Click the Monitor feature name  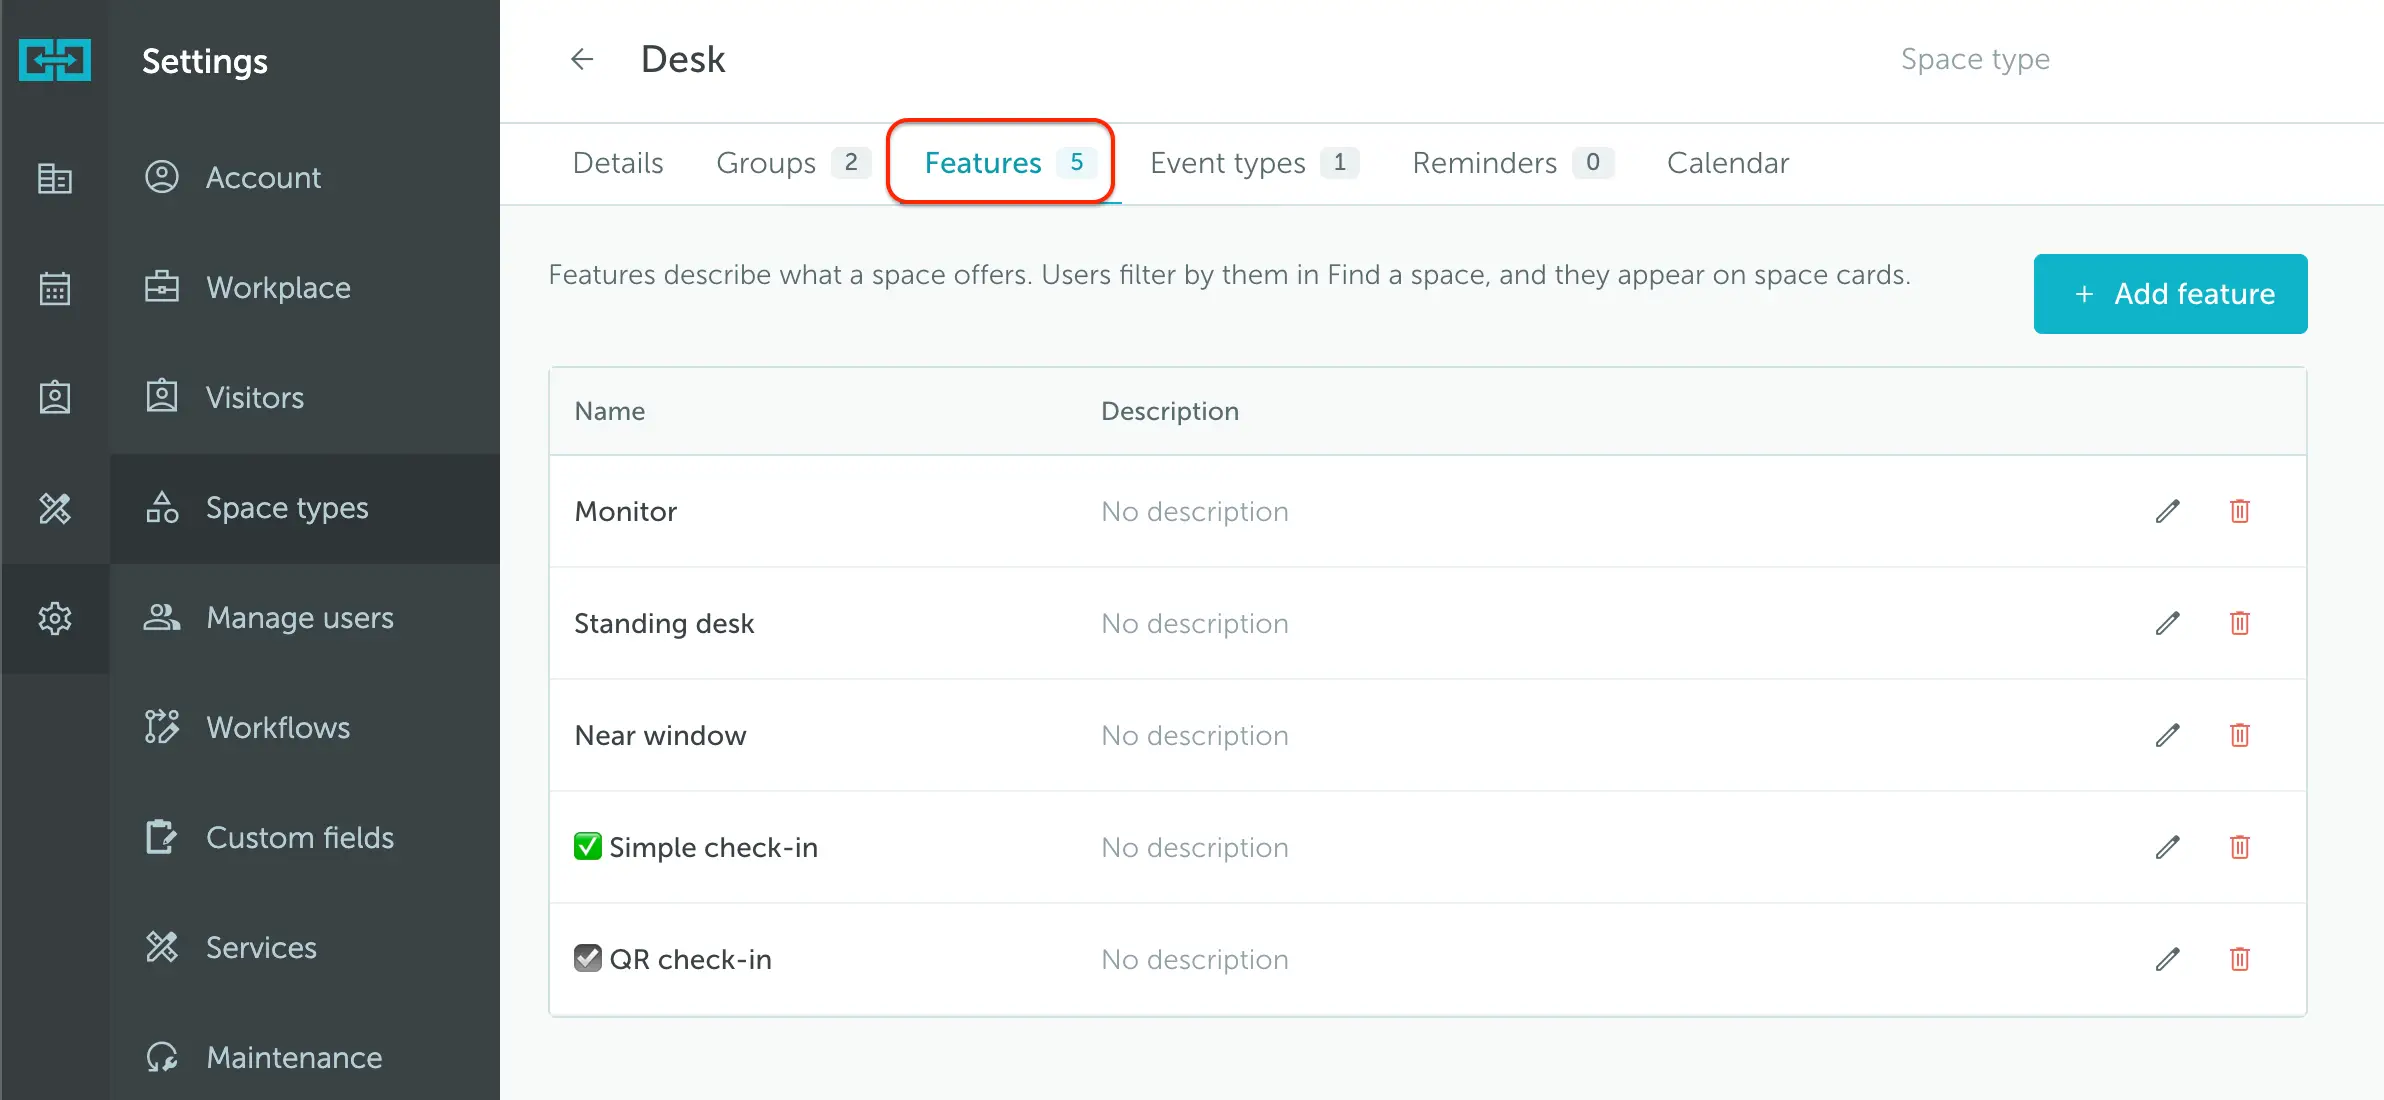point(626,511)
